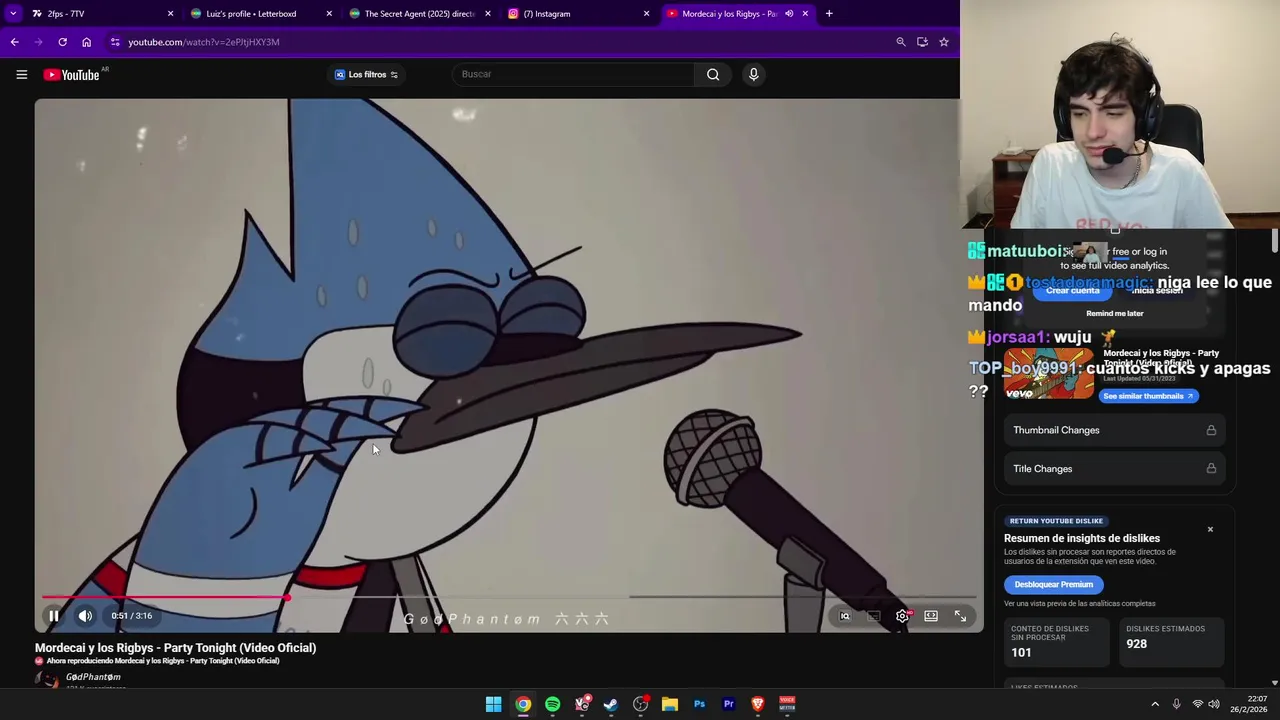Go to the browser home page
The image size is (1280, 720).
86,42
